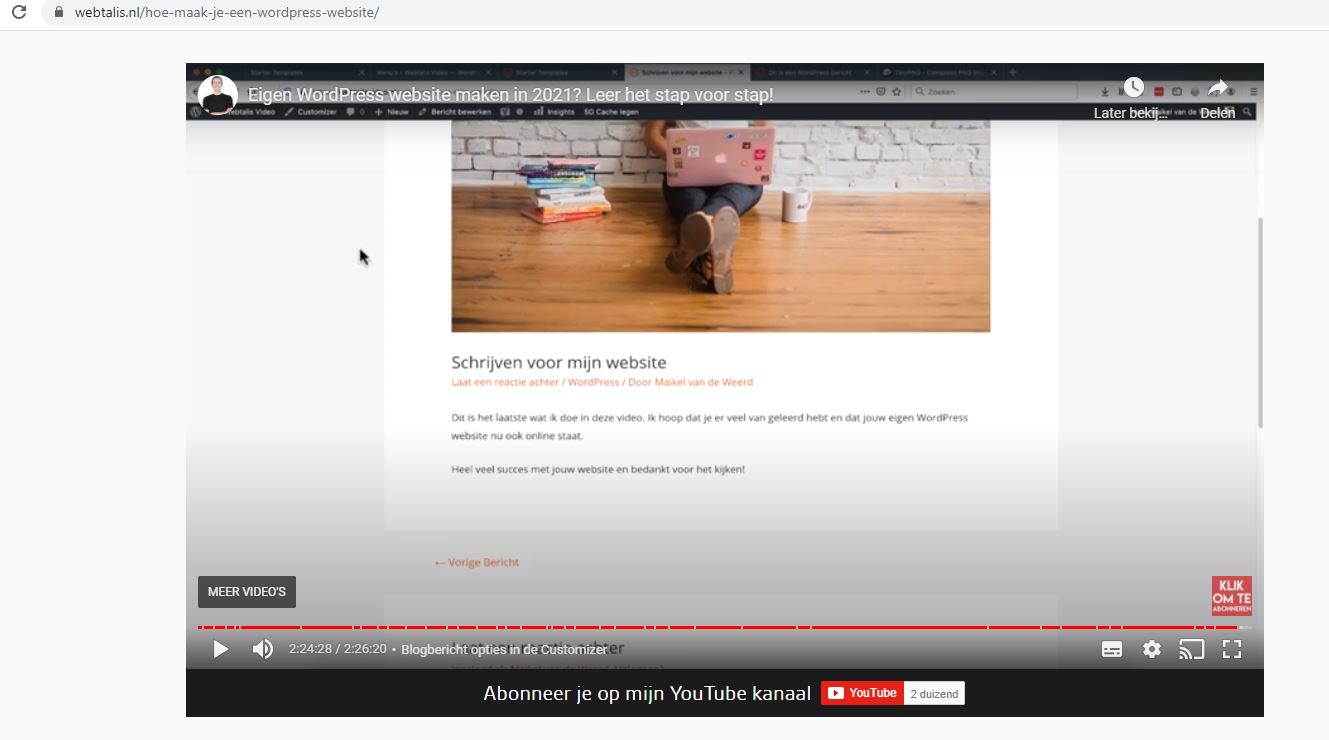Click 'Bericht bewerken' in recorded admin bar
The width and height of the screenshot is (1329, 740).
455,112
